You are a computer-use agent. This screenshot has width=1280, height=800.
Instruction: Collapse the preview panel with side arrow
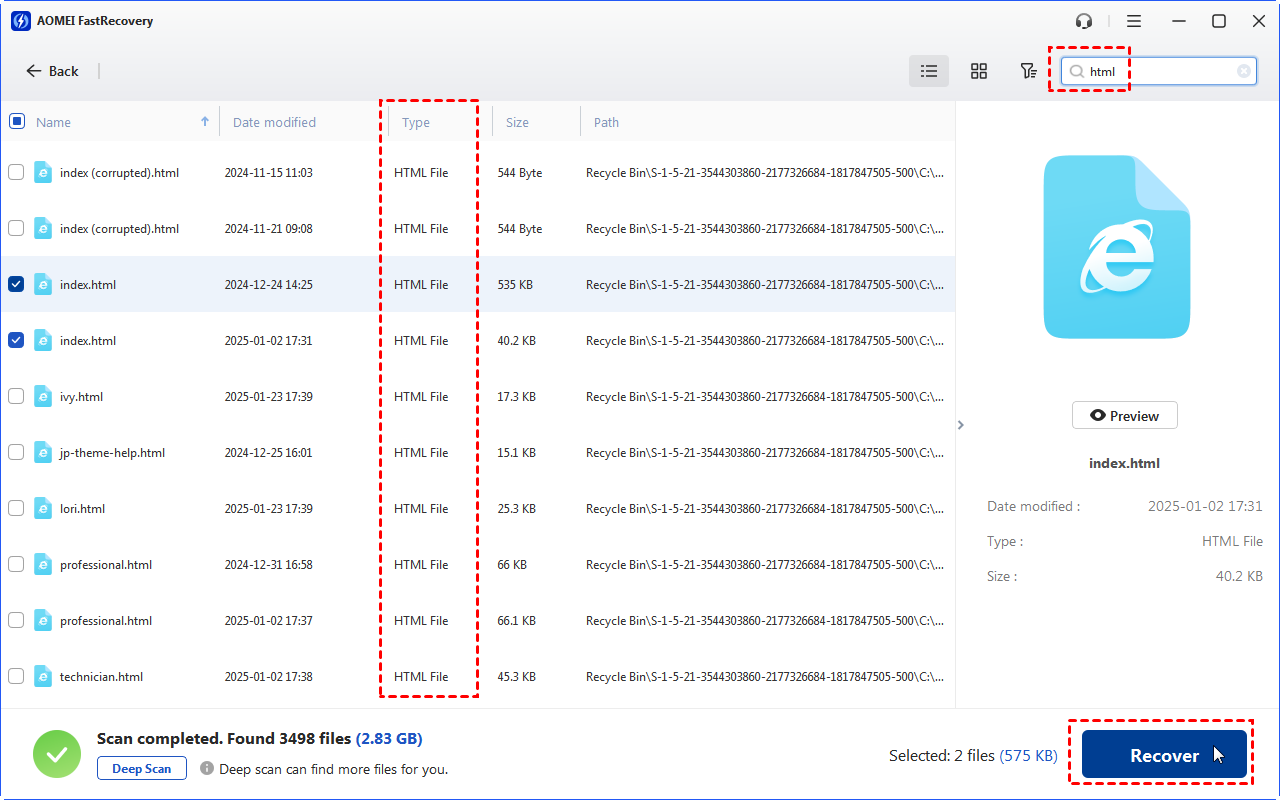(961, 425)
